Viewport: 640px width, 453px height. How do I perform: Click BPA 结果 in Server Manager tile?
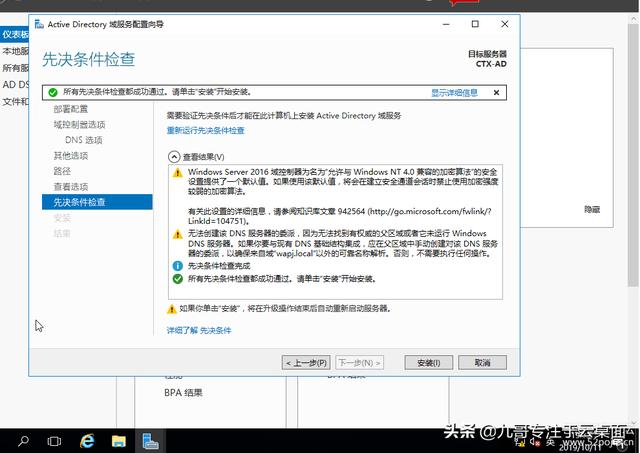click(183, 393)
